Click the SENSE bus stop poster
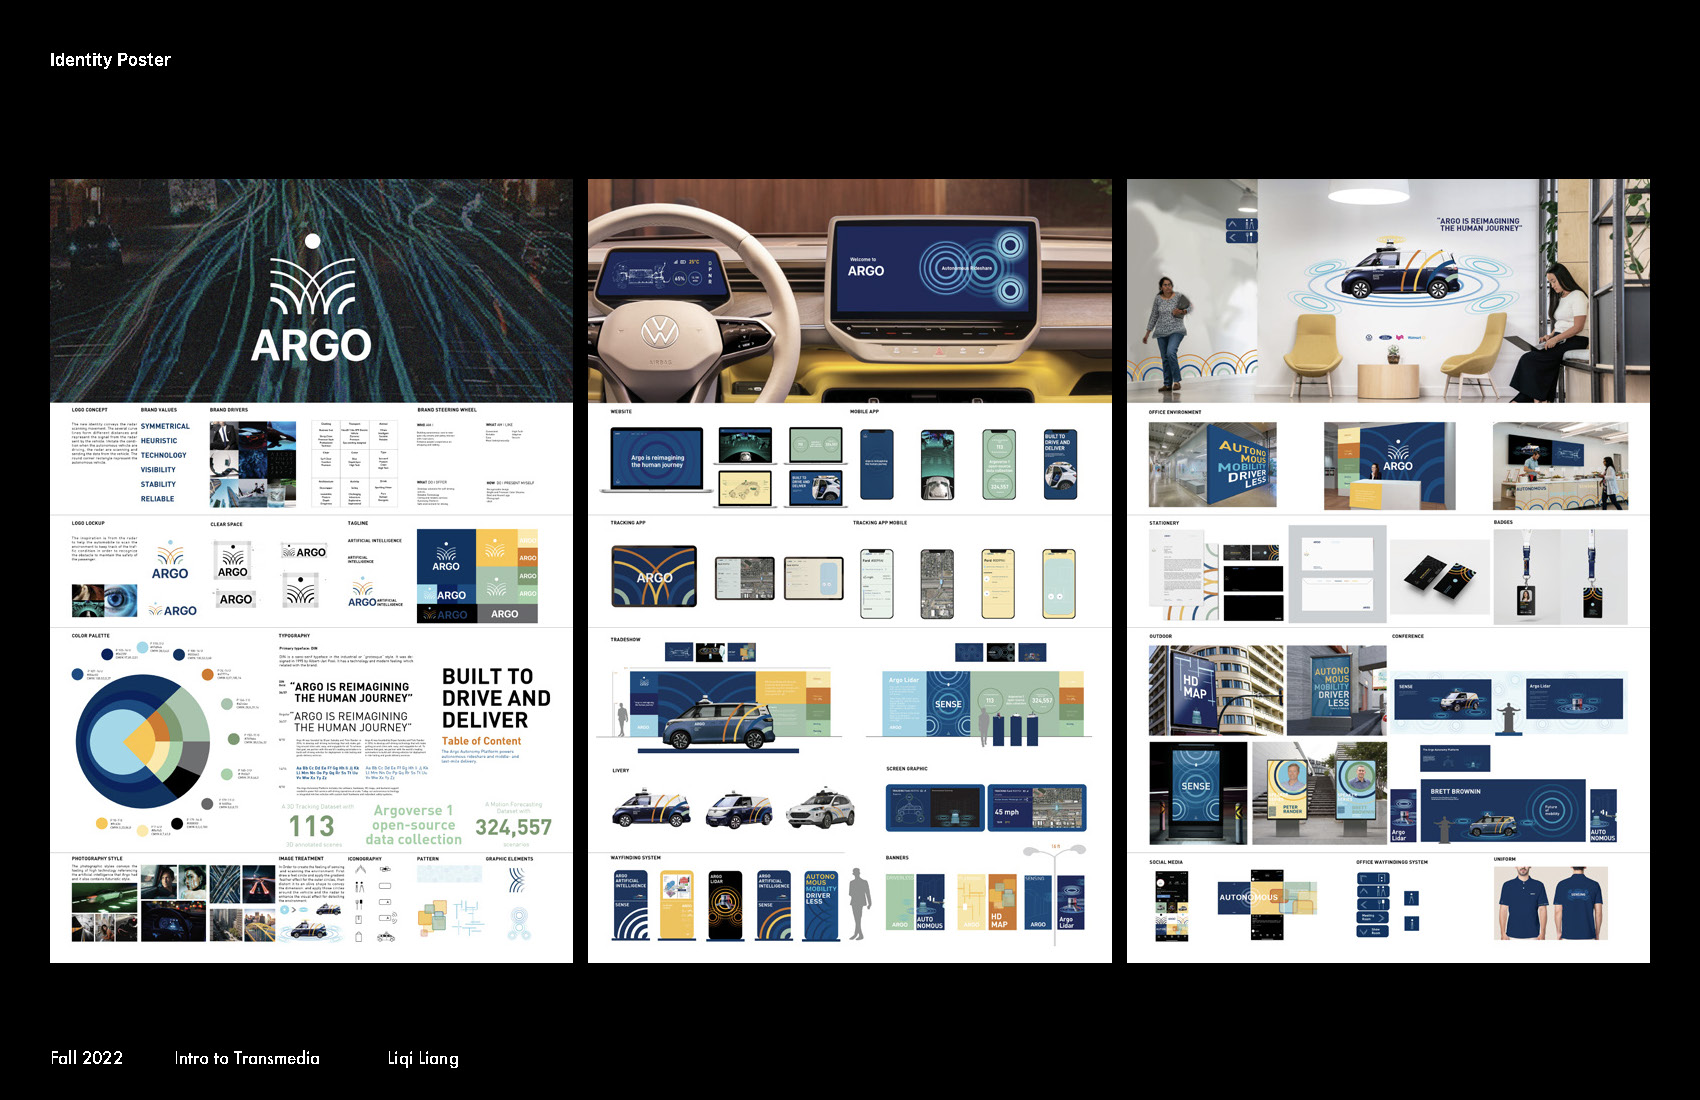The image size is (1700, 1100). pyautogui.click(x=1196, y=792)
